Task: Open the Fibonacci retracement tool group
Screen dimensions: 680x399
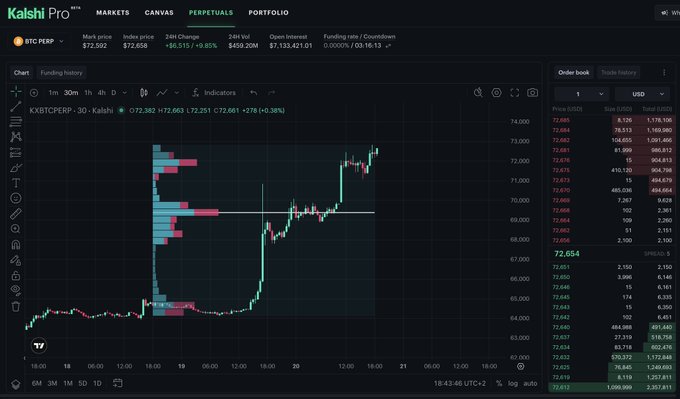Action: pos(16,121)
